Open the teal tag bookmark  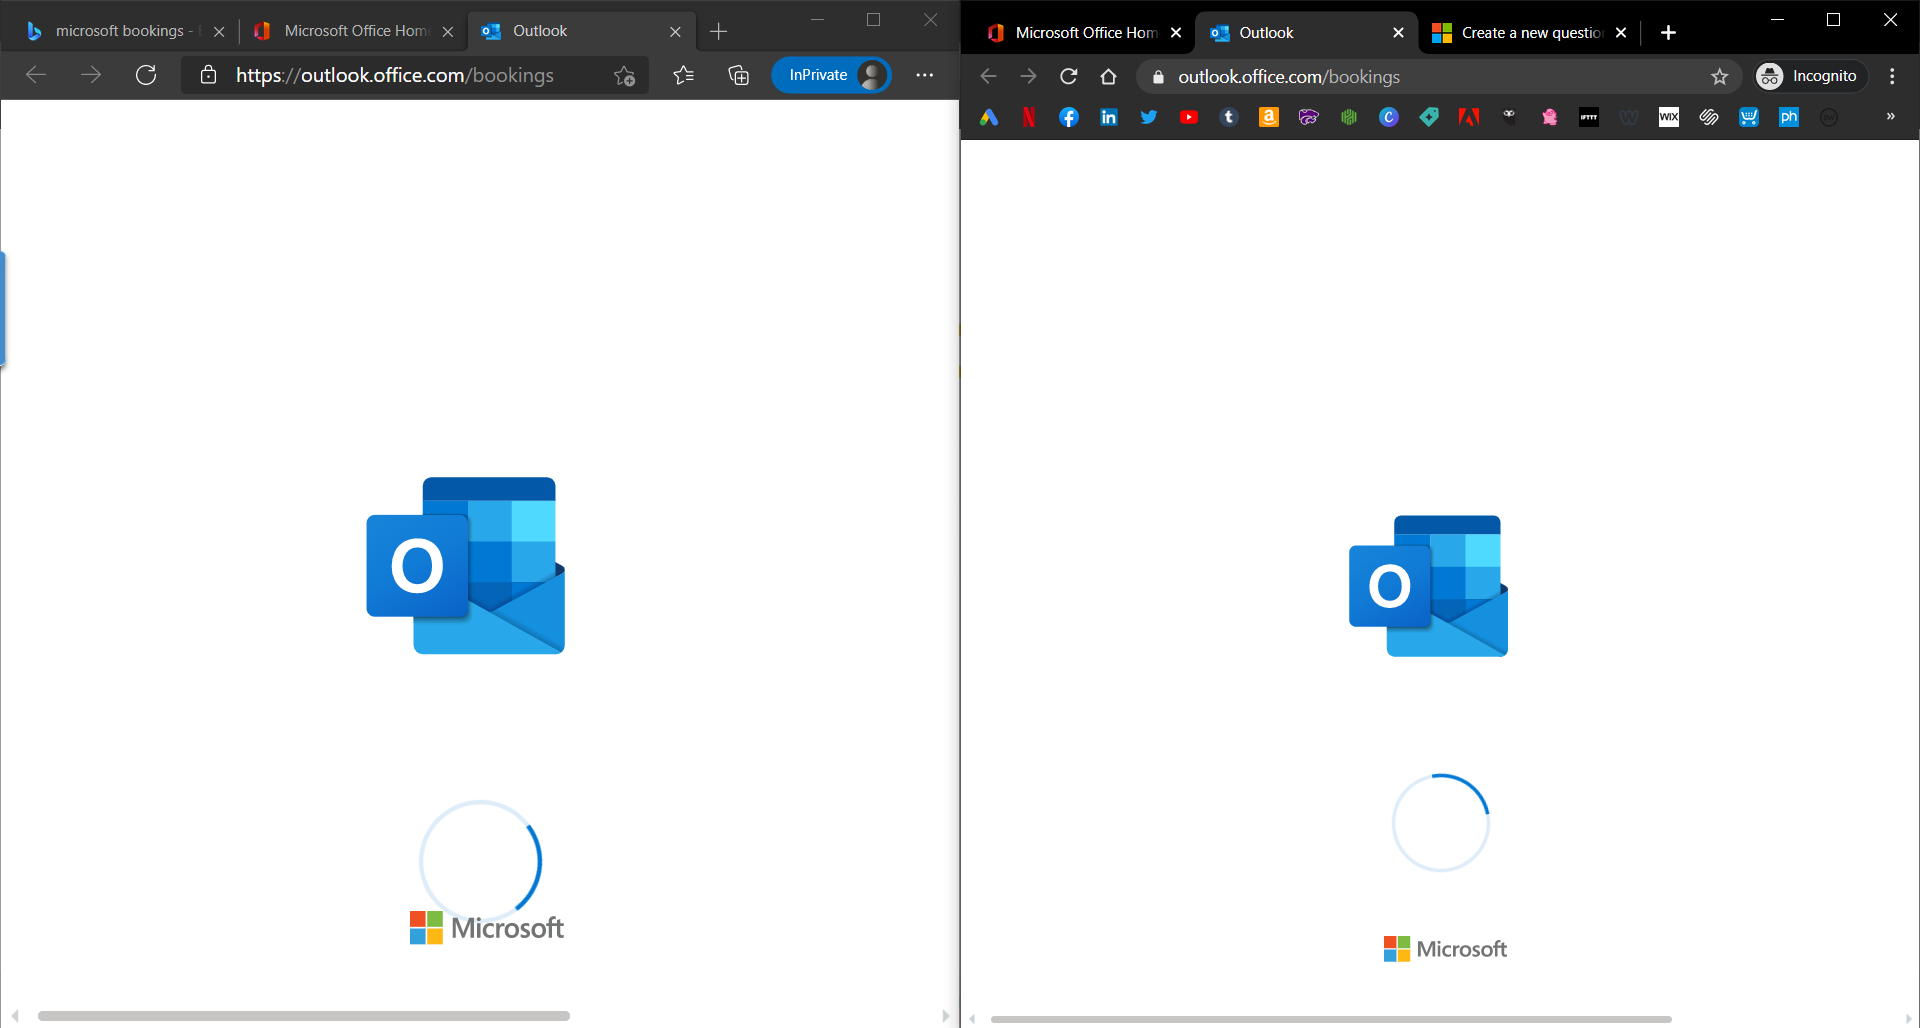pyautogui.click(x=1429, y=117)
